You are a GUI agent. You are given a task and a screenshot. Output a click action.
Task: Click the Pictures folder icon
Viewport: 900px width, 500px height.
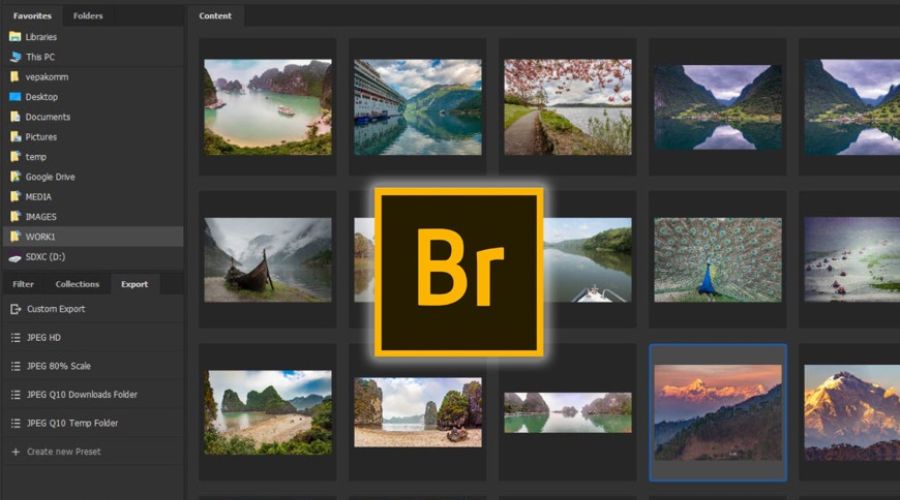(x=15, y=137)
